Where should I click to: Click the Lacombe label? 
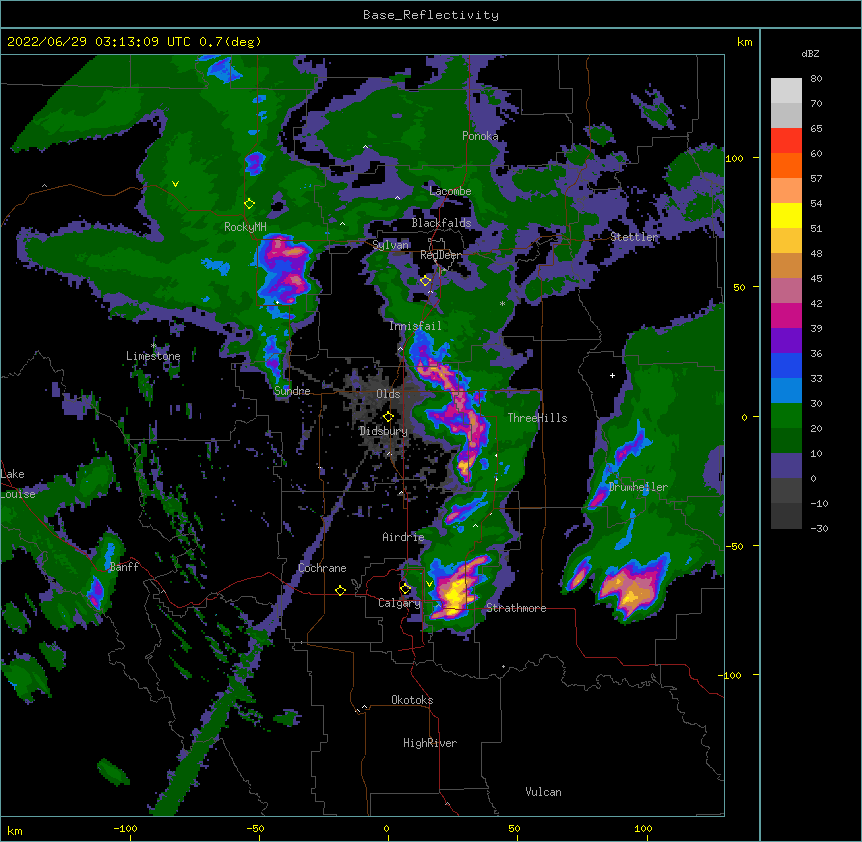click(x=450, y=191)
